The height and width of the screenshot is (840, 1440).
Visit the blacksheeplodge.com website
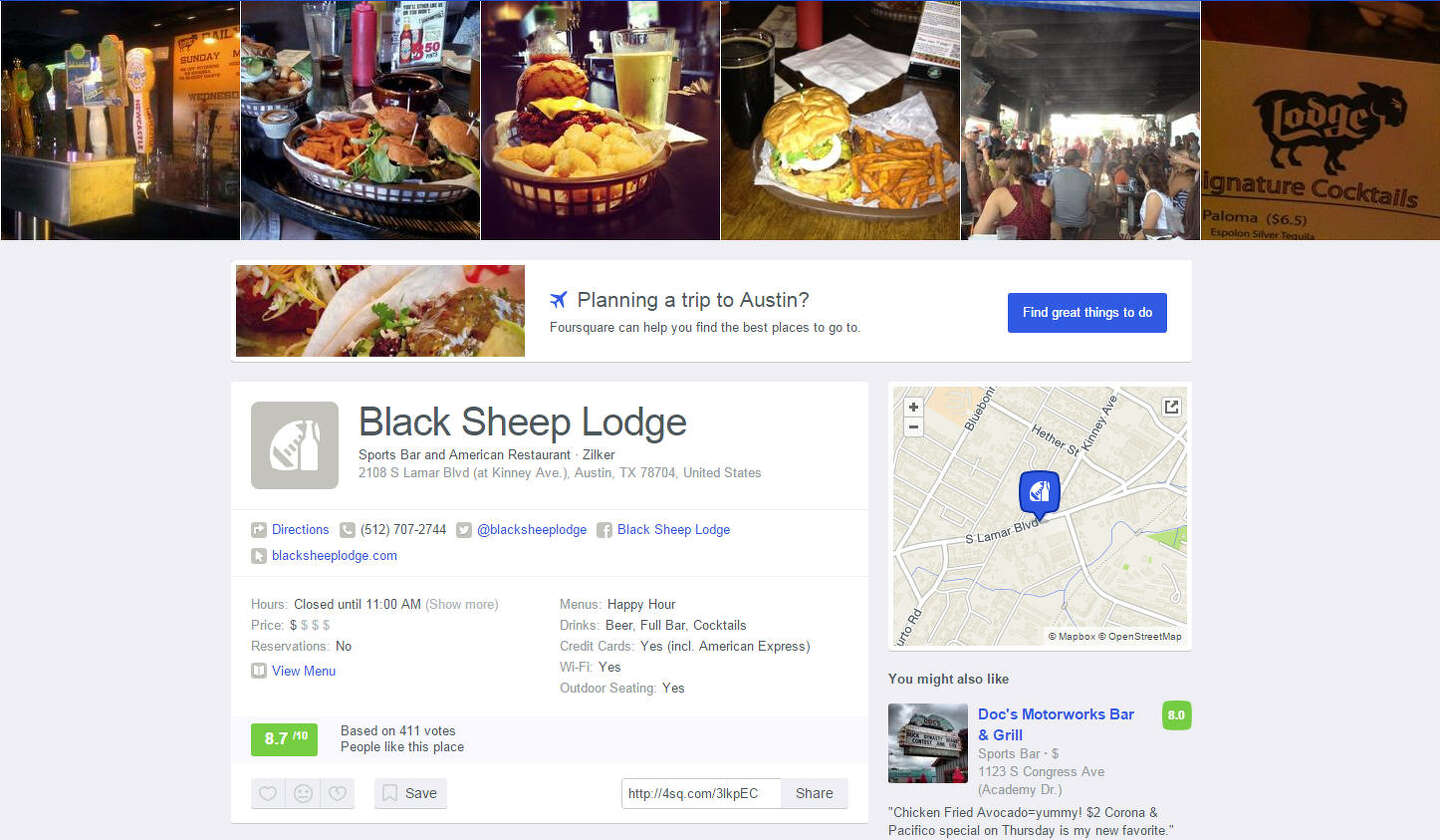334,556
